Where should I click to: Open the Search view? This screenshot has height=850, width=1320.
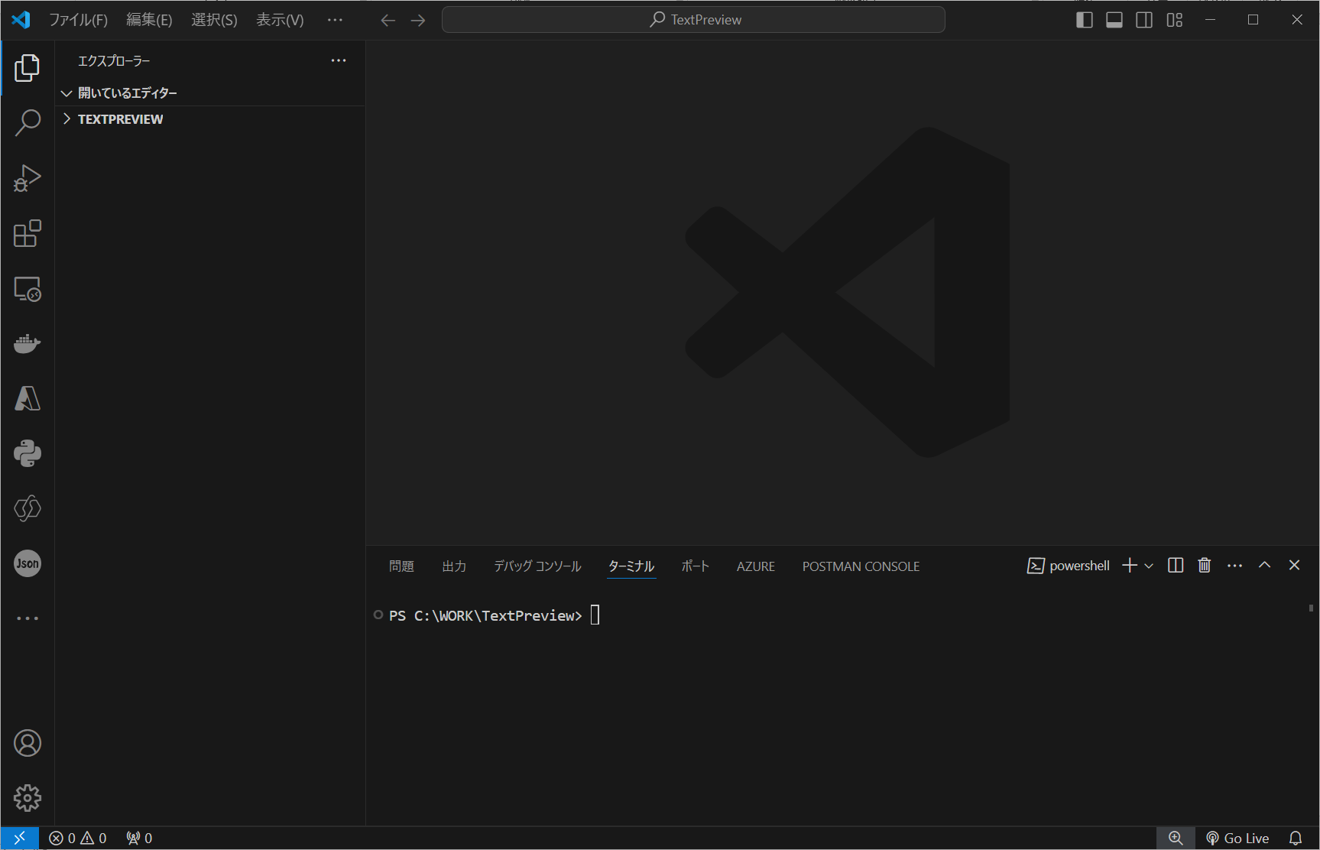pos(27,123)
